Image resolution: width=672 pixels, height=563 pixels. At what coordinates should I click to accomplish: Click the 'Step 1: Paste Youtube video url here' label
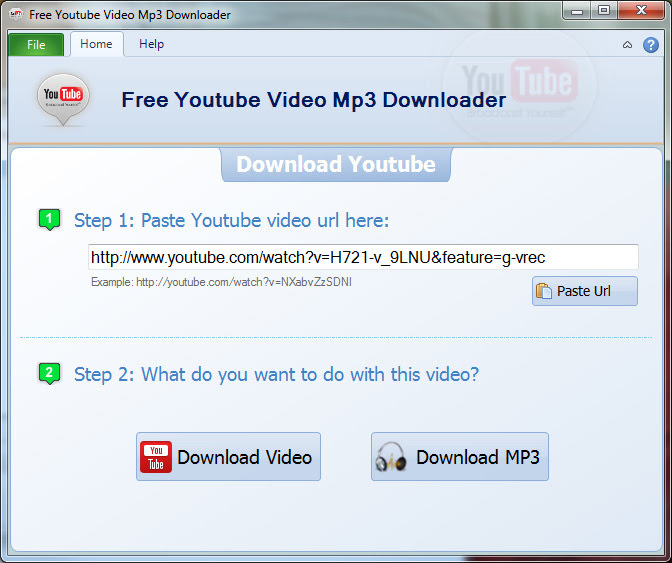231,220
